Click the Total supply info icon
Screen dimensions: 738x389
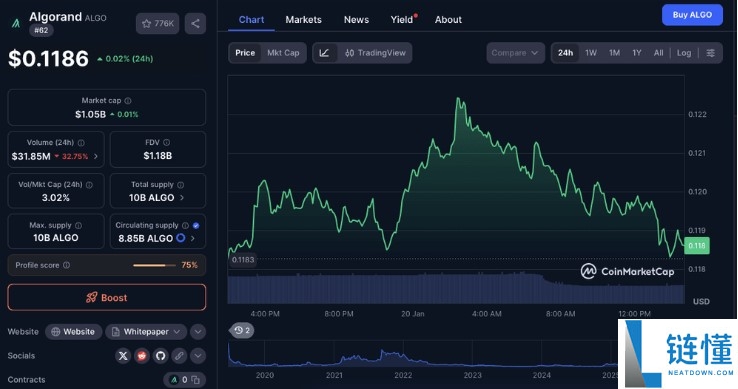tap(180, 185)
